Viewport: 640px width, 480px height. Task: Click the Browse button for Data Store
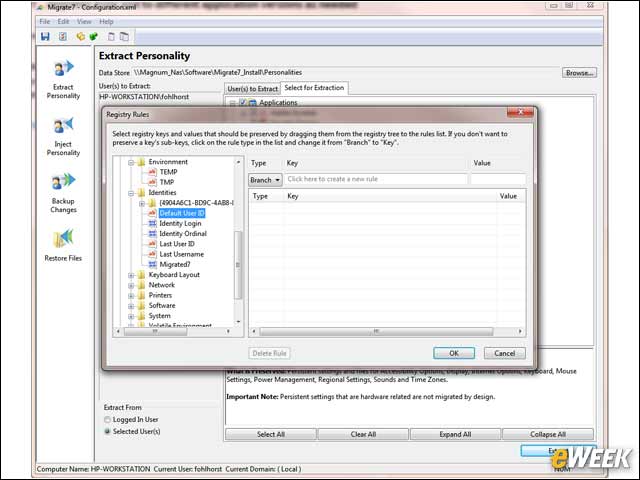(579, 73)
